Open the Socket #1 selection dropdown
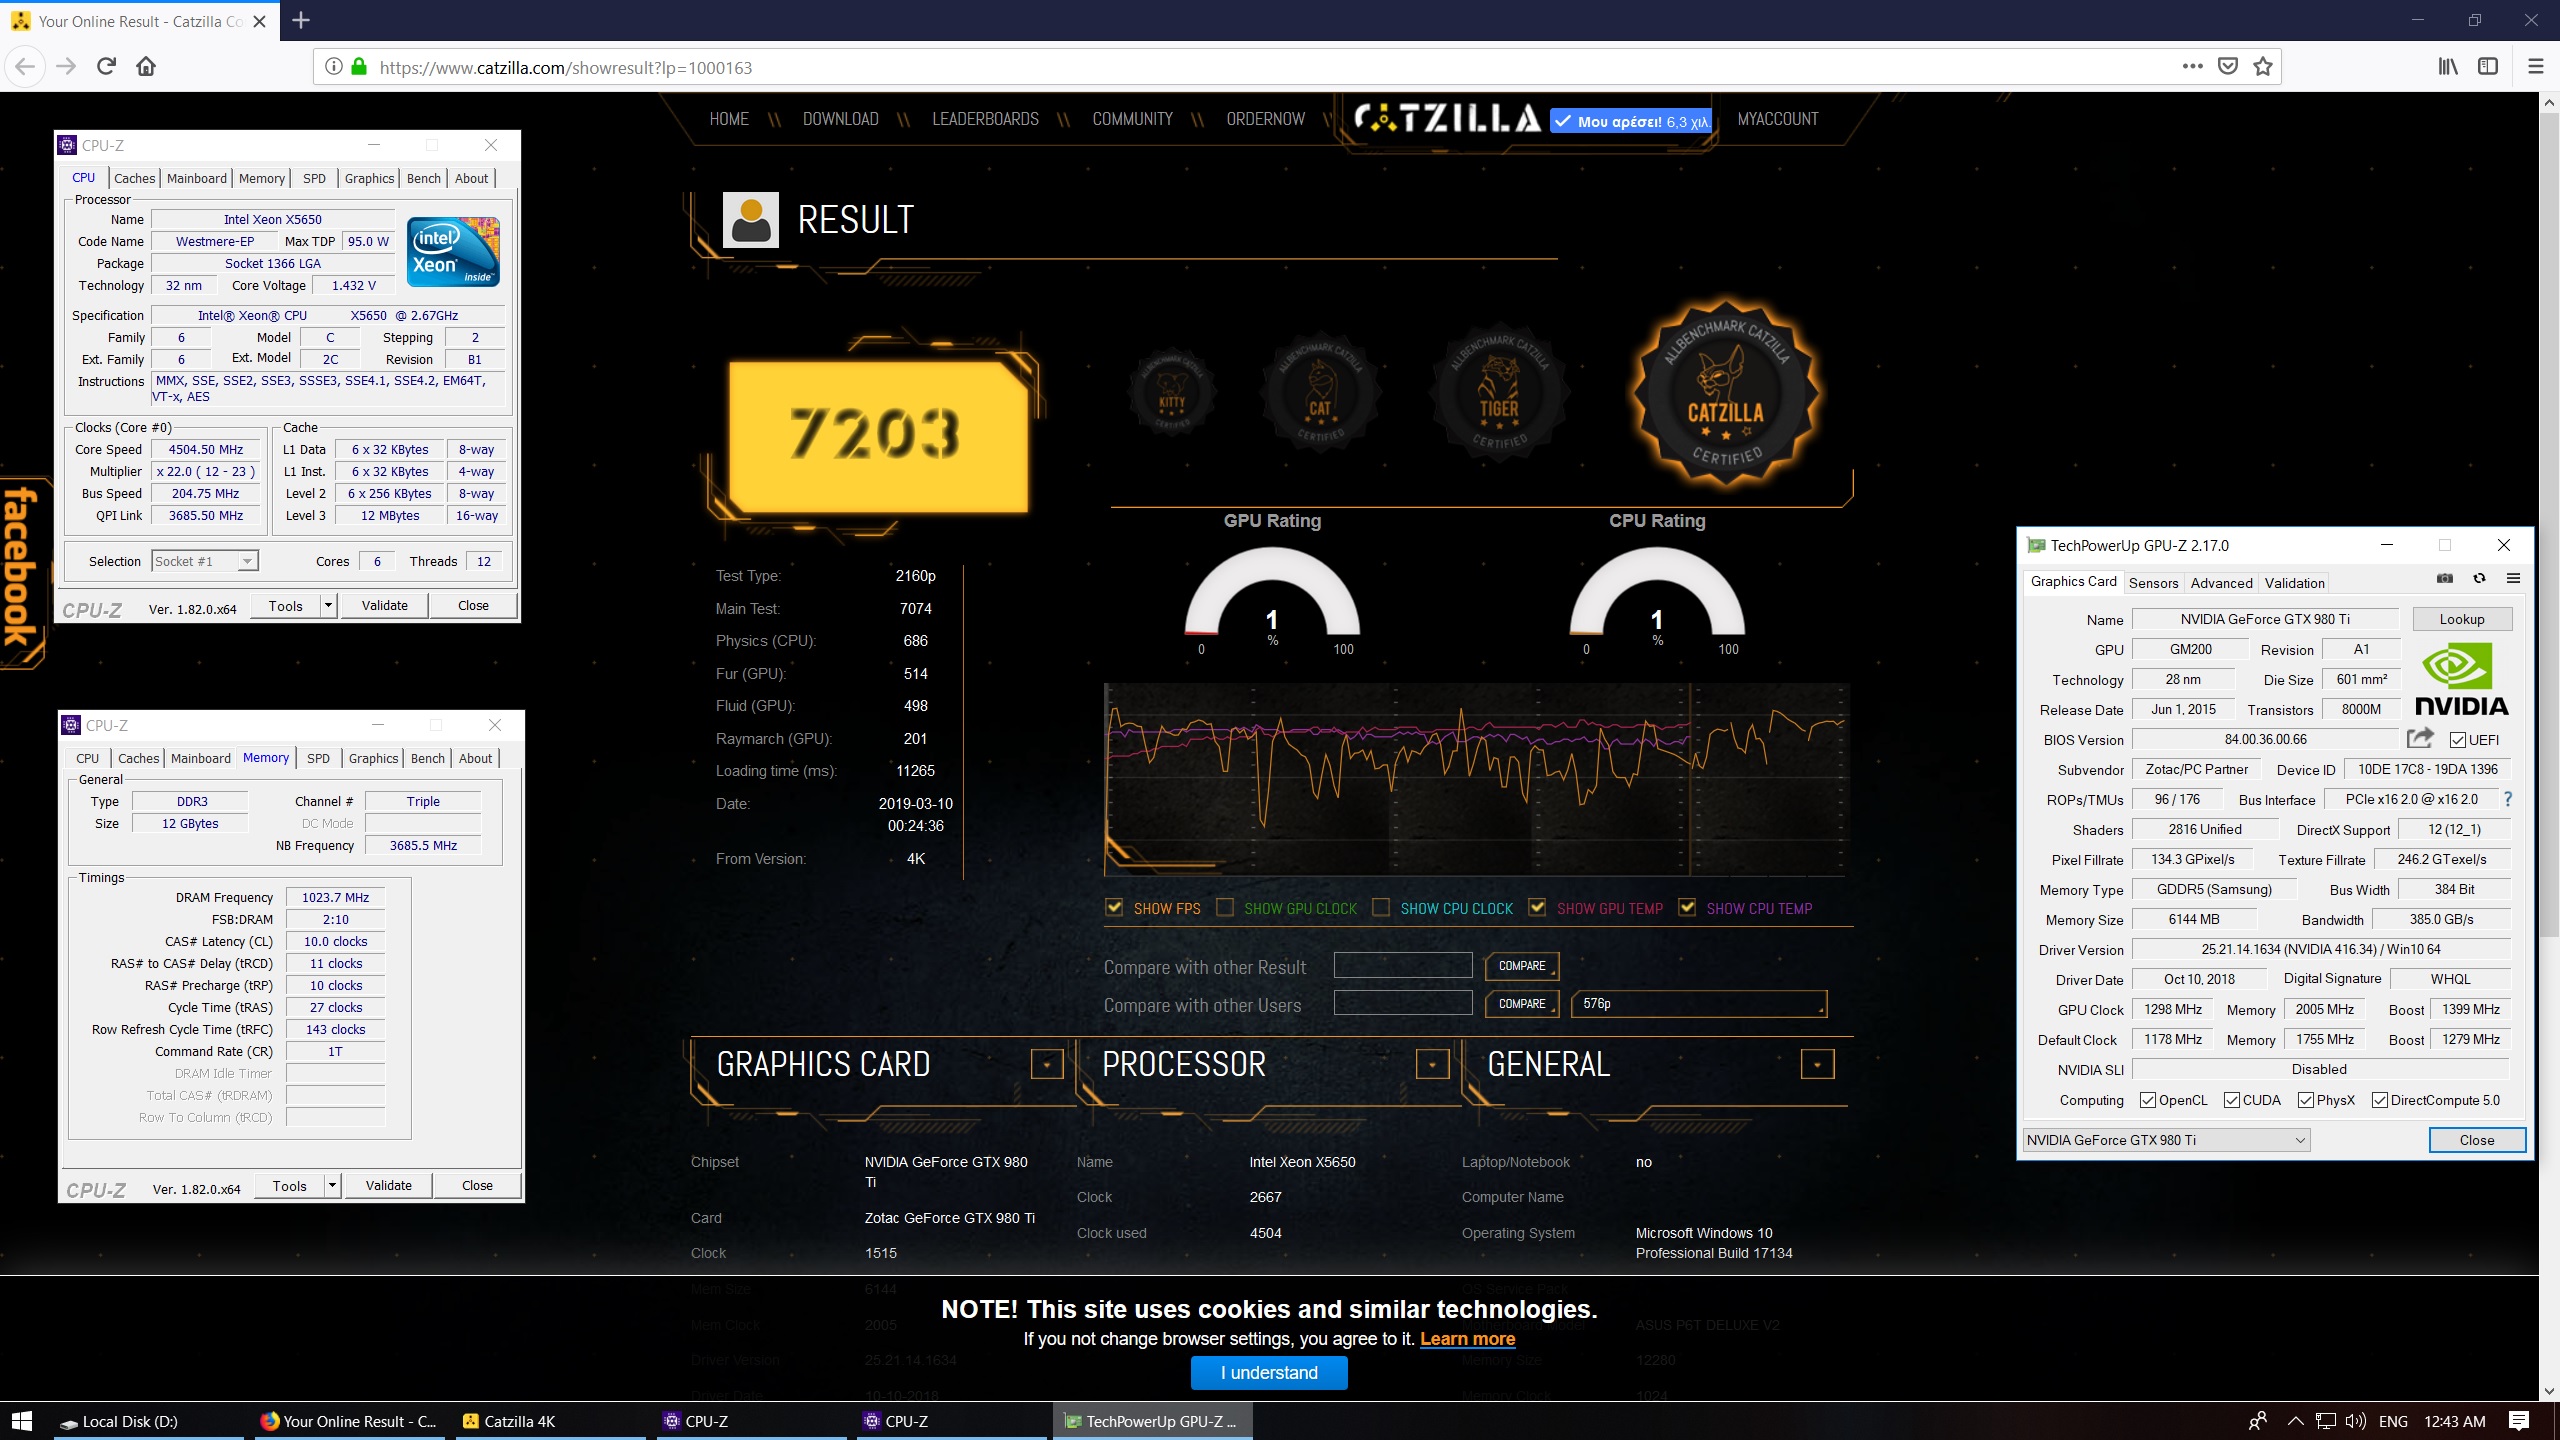 205,561
